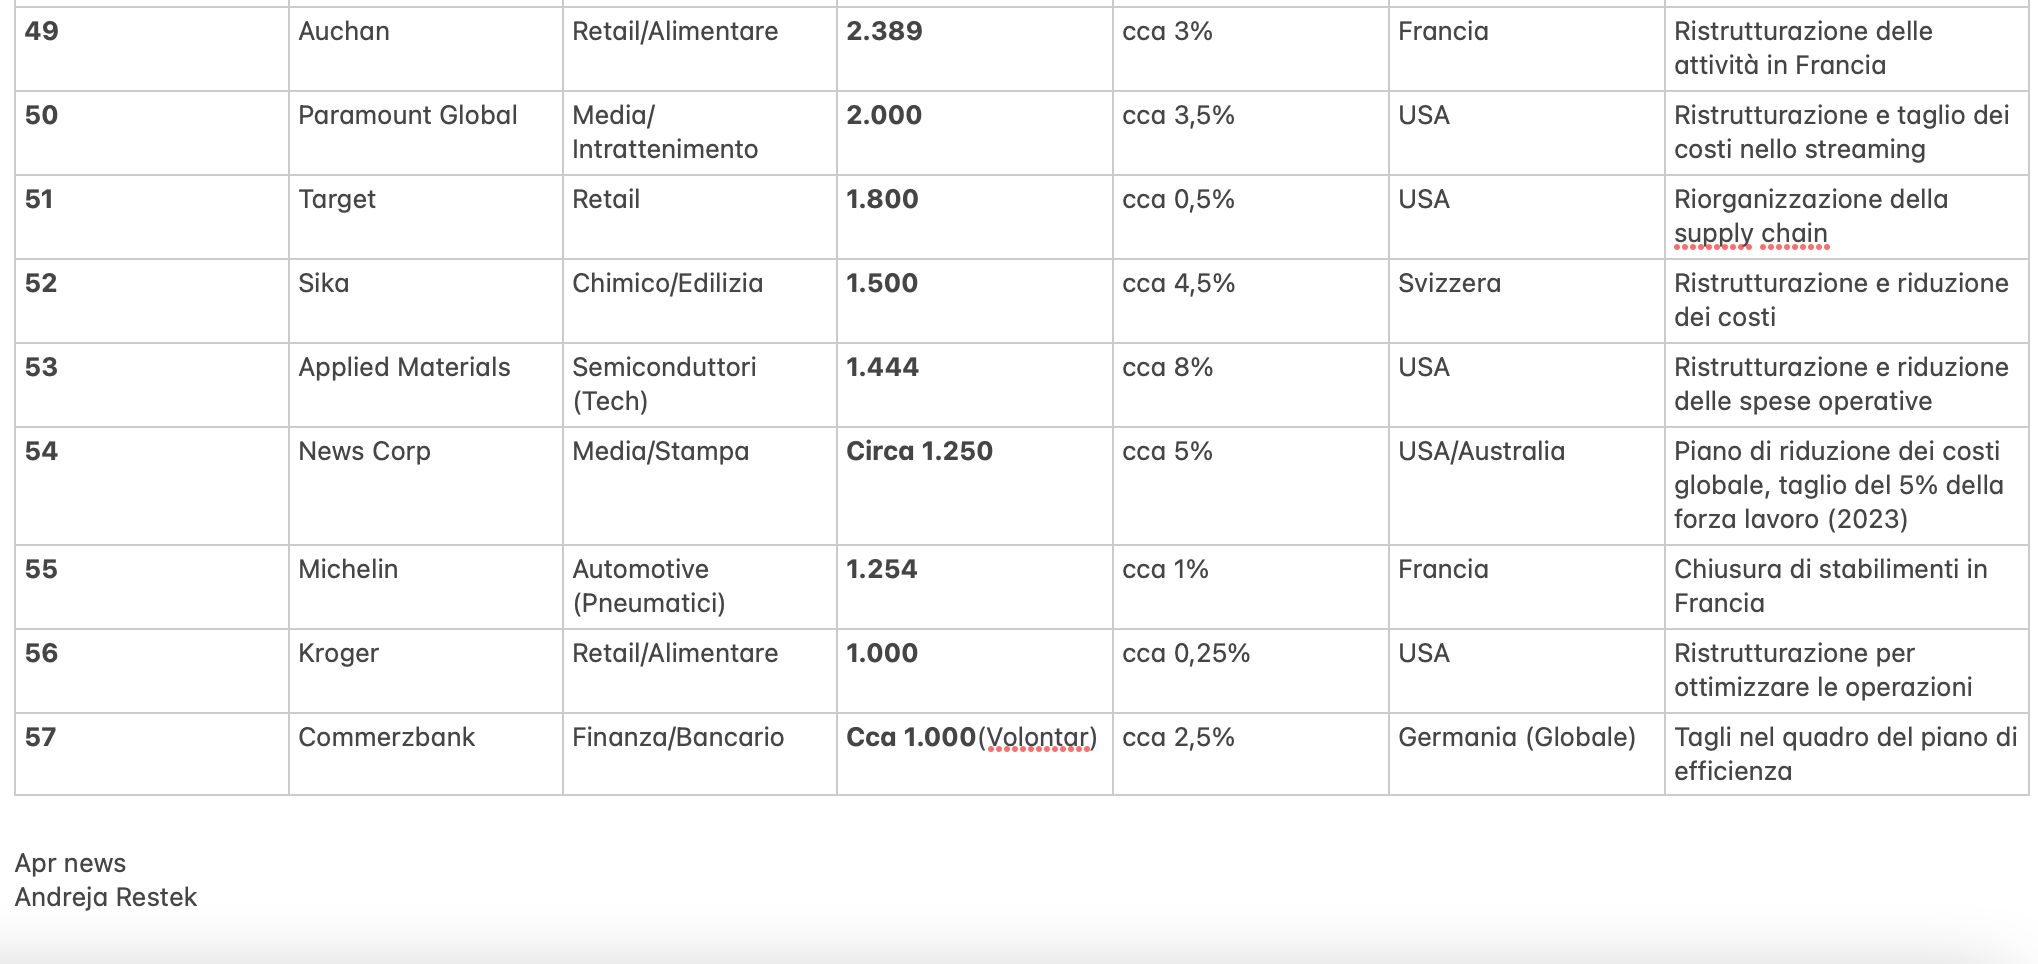Click the "cca 0,25%" percentage cell
This screenshot has height=964, width=2038.
(1186, 654)
